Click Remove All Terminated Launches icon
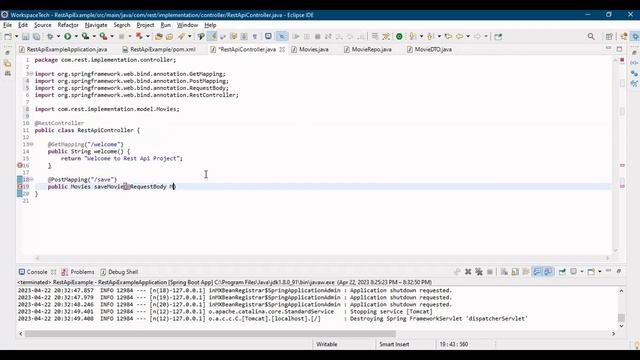Screen dimensions: 640x360 tap(479, 272)
